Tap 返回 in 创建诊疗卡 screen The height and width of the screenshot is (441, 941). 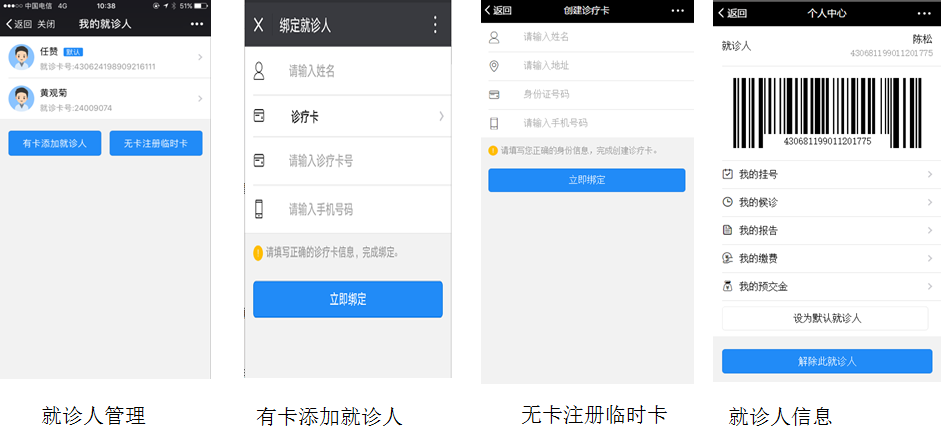coord(498,11)
